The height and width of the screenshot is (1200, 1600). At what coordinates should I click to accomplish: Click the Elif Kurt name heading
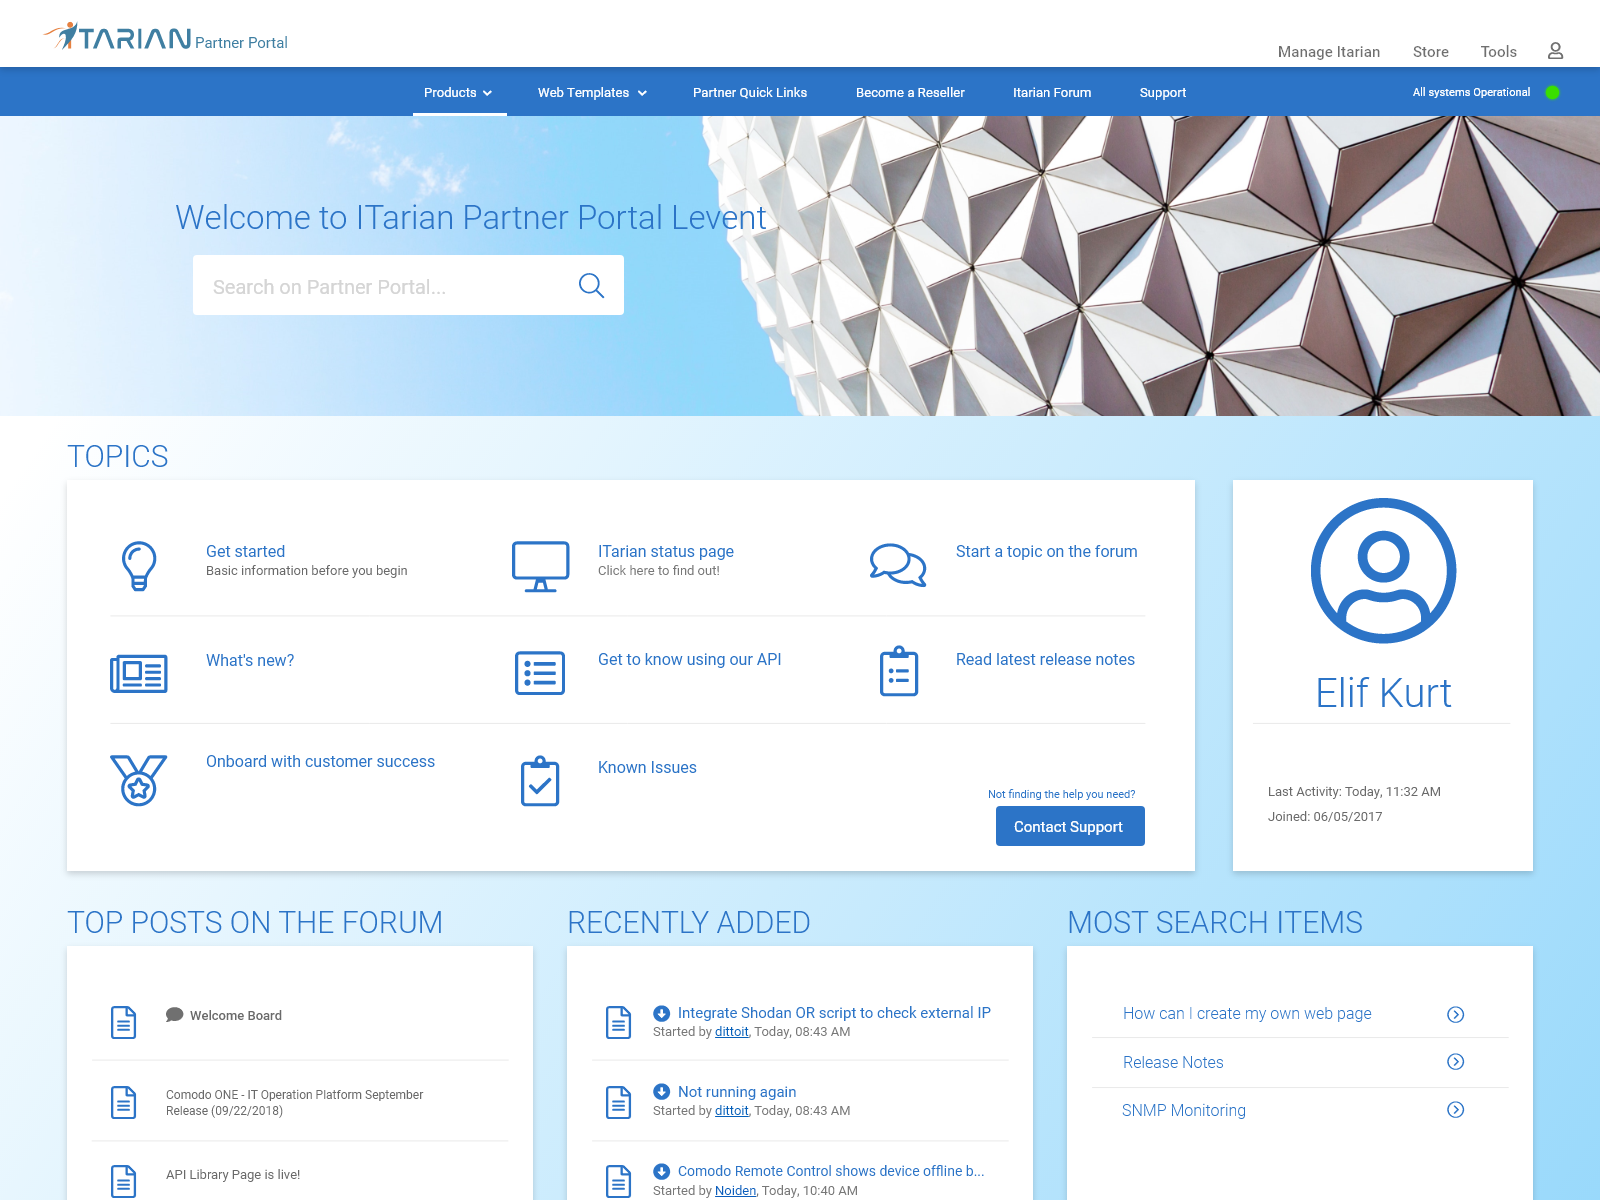pos(1383,693)
